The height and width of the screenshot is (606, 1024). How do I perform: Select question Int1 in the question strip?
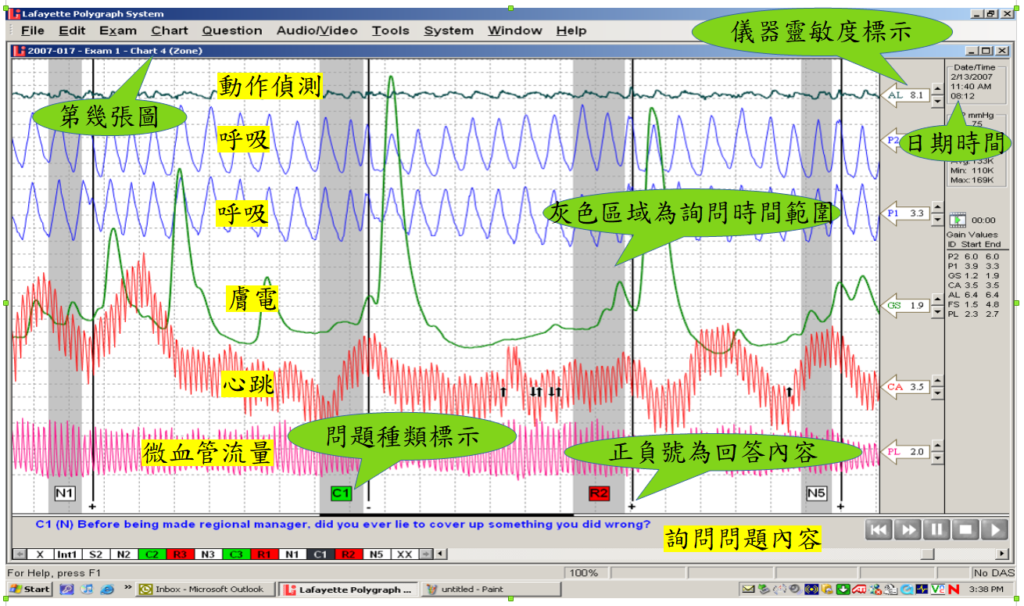(67, 554)
